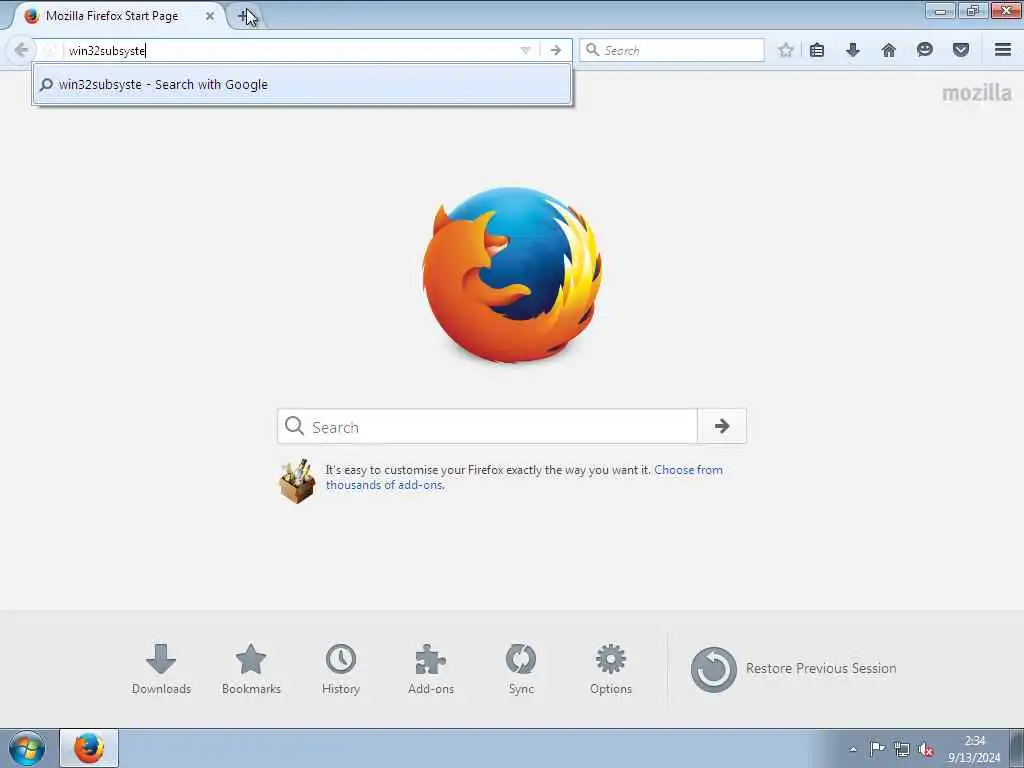
Task: Open Bookmarks from bottom launcher
Action: pyautogui.click(x=251, y=669)
